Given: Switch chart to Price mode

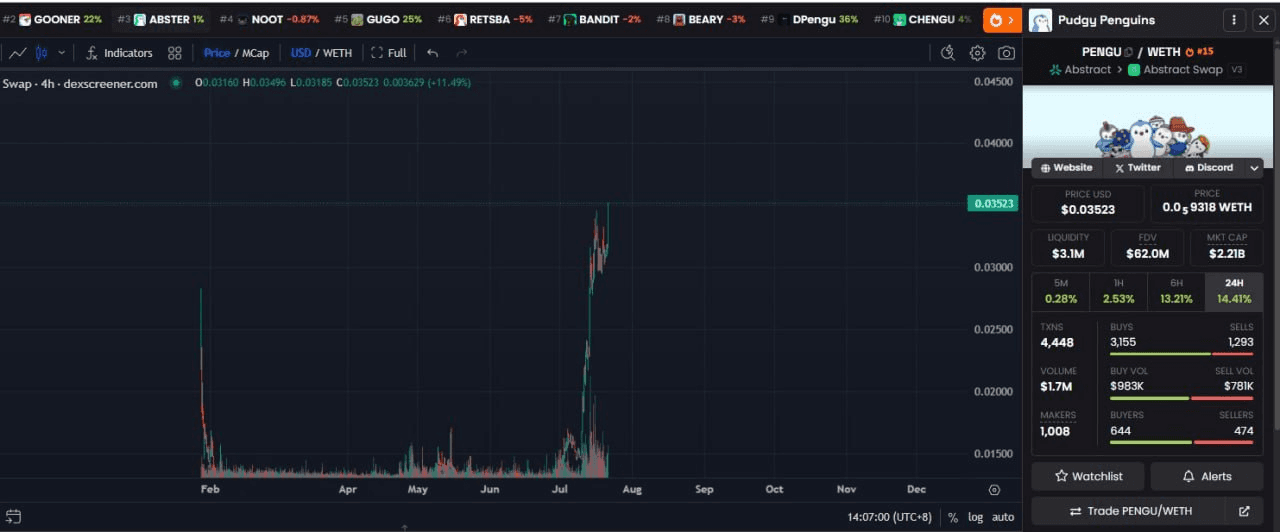Looking at the screenshot, I should point(216,53).
